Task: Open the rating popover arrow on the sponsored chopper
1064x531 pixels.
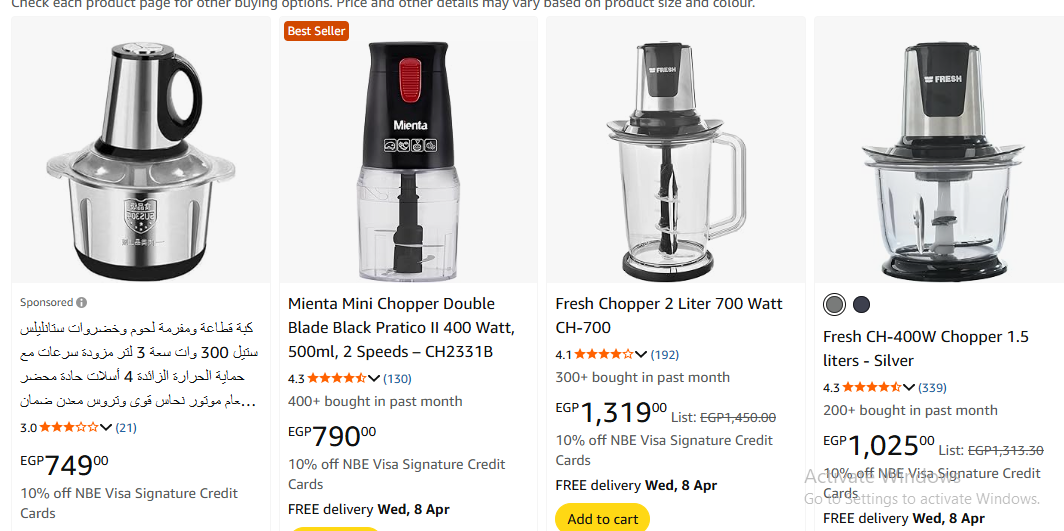Action: 106,427
